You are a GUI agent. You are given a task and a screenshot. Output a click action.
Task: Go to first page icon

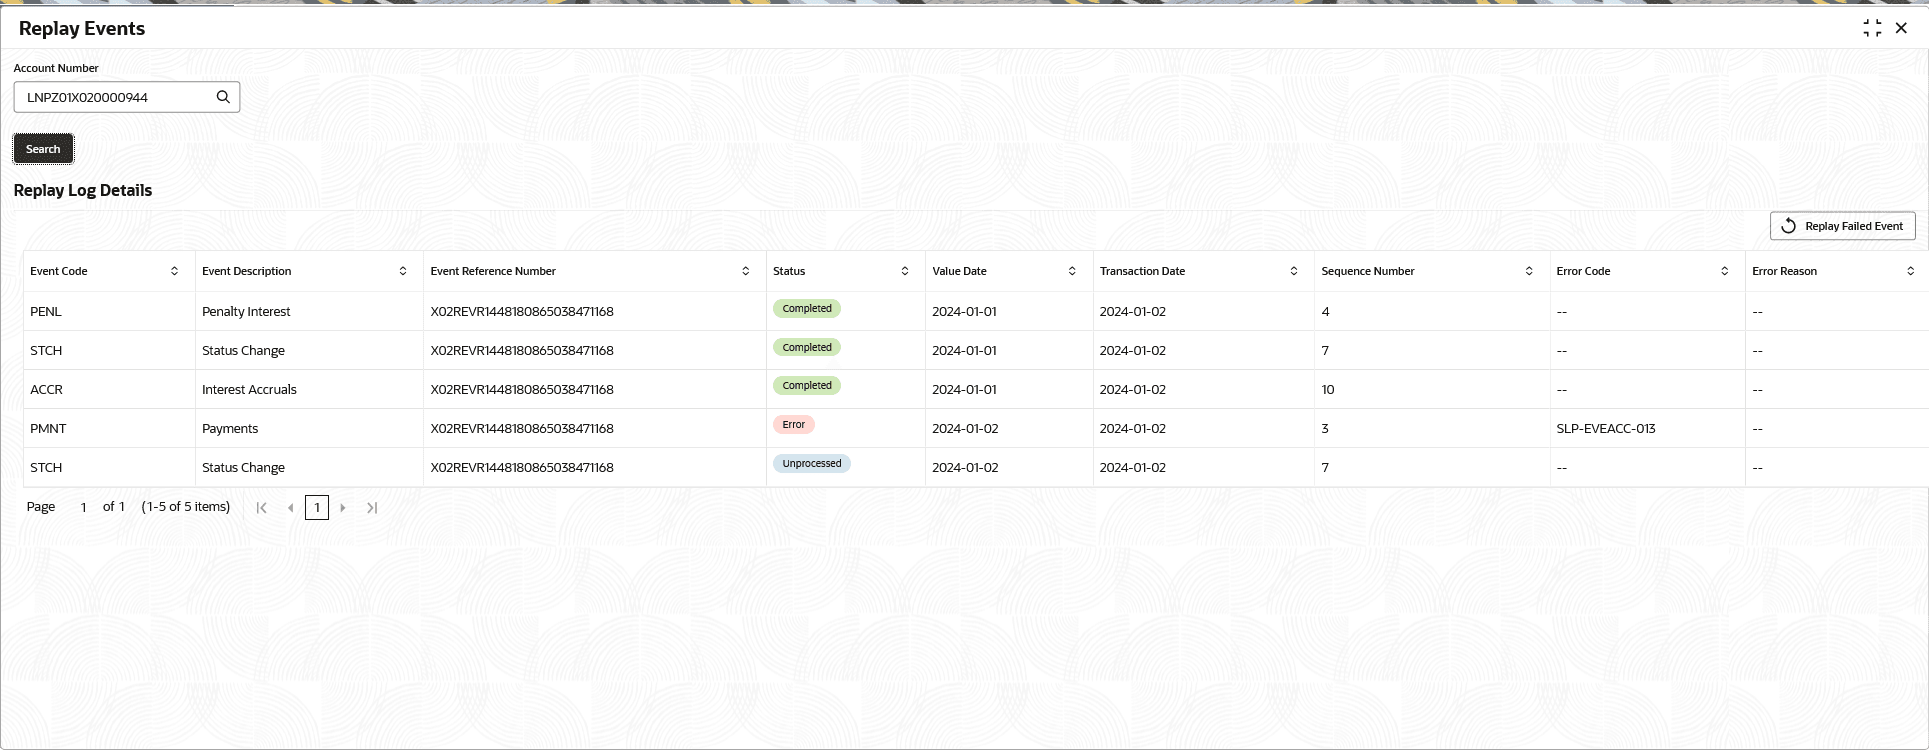(x=262, y=508)
